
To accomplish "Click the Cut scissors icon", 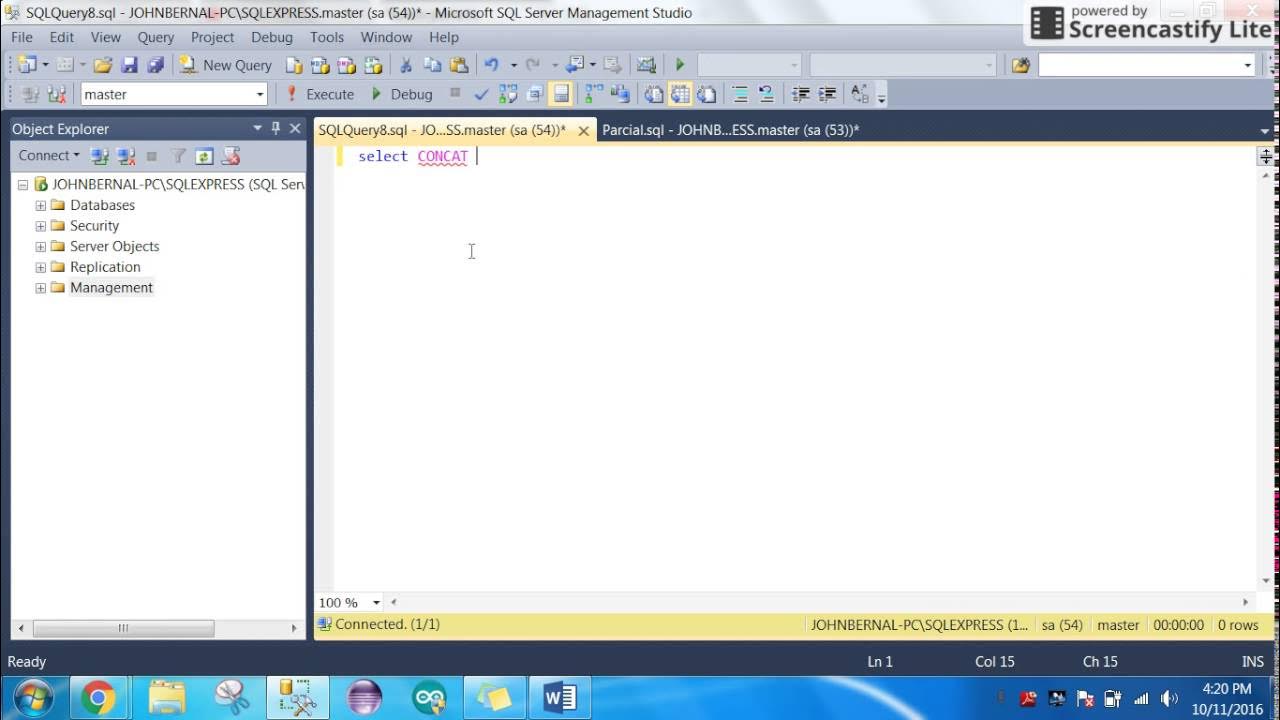I will click(x=406, y=65).
